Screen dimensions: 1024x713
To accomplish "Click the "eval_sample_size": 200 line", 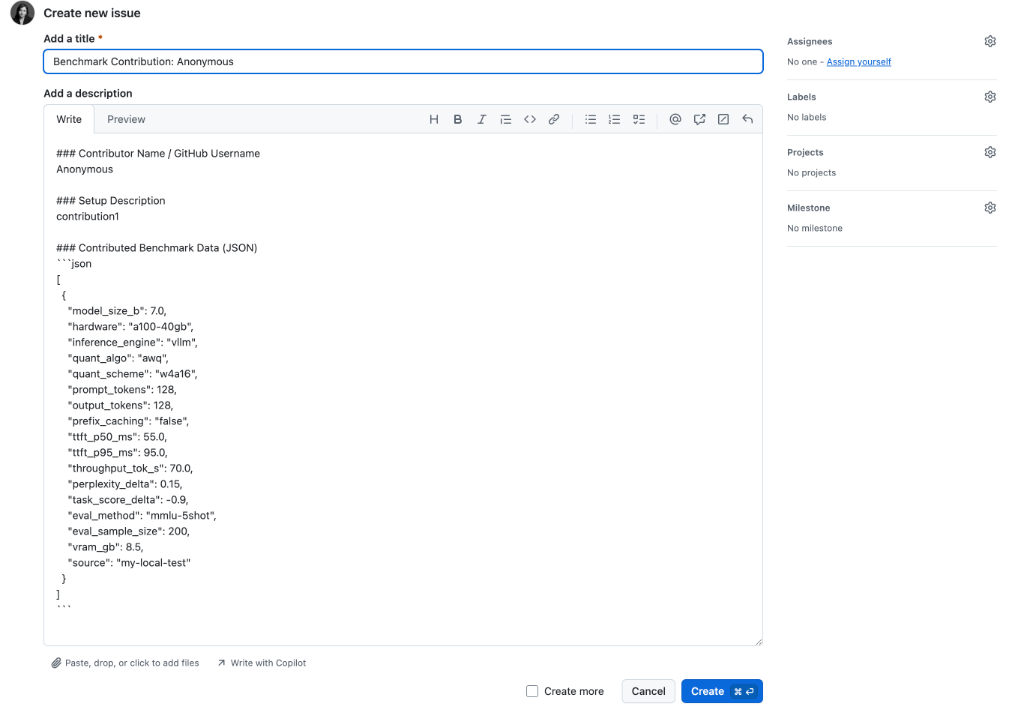I will pos(129,531).
